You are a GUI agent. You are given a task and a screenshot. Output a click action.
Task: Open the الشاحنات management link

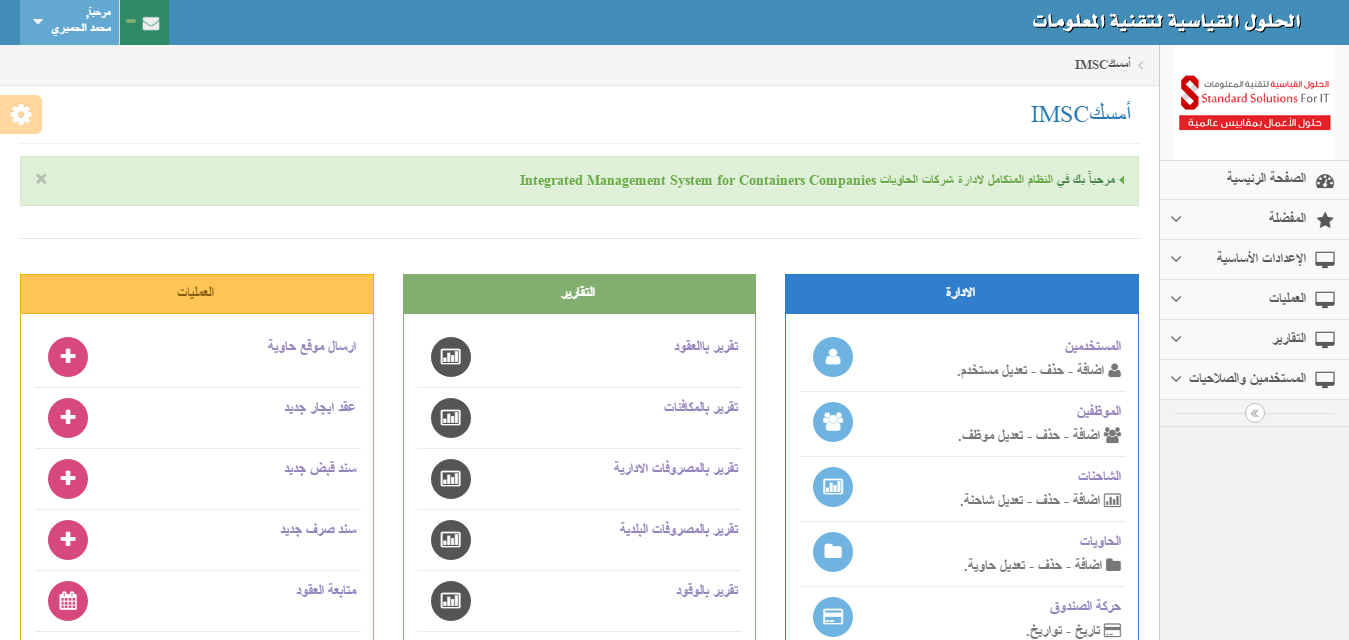click(x=1097, y=476)
